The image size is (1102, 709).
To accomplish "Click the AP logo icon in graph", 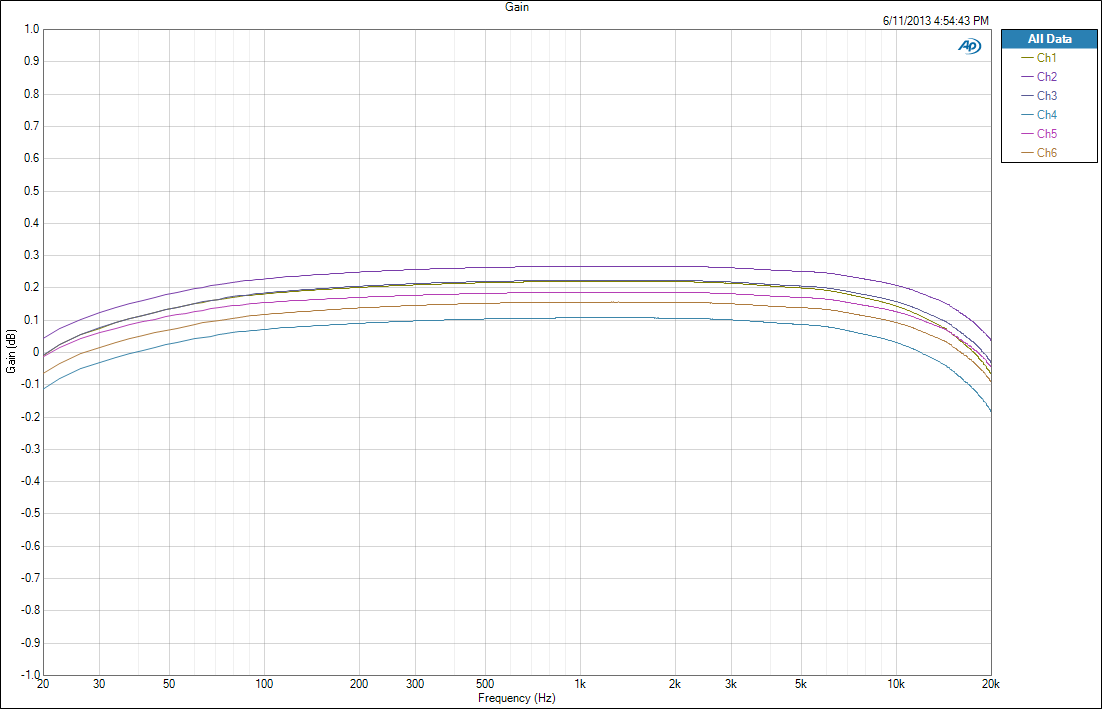I will pyautogui.click(x=969, y=46).
